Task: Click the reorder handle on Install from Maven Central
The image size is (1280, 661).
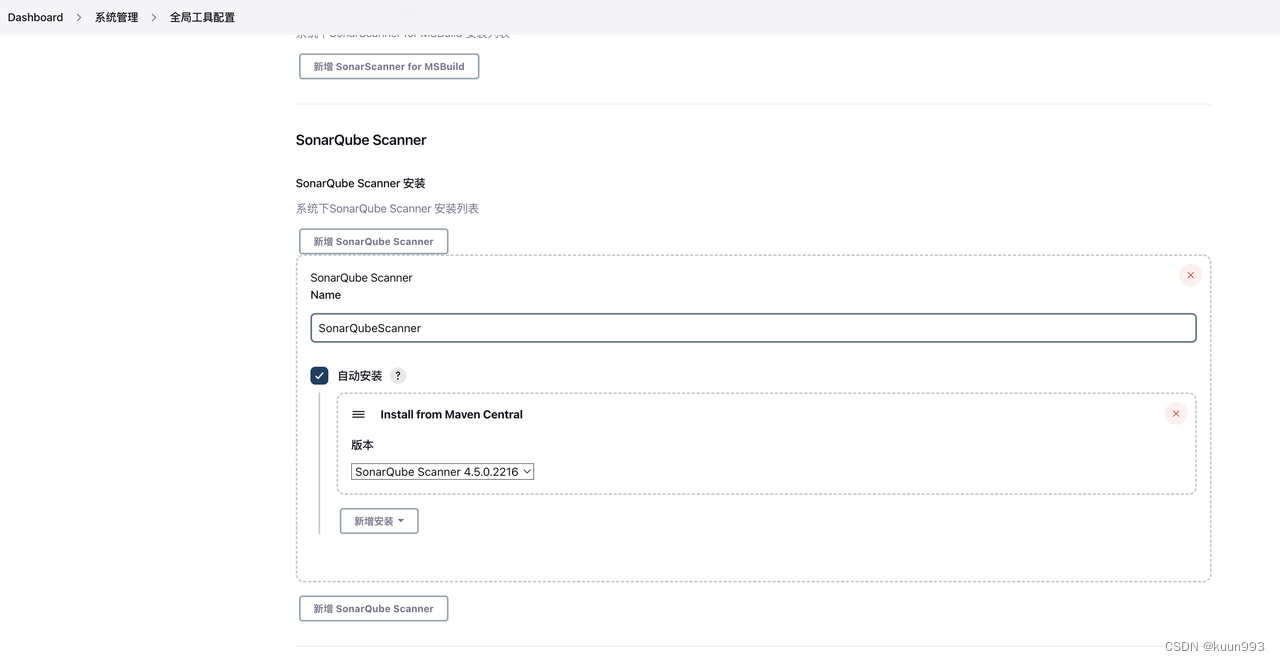Action: tap(358, 414)
